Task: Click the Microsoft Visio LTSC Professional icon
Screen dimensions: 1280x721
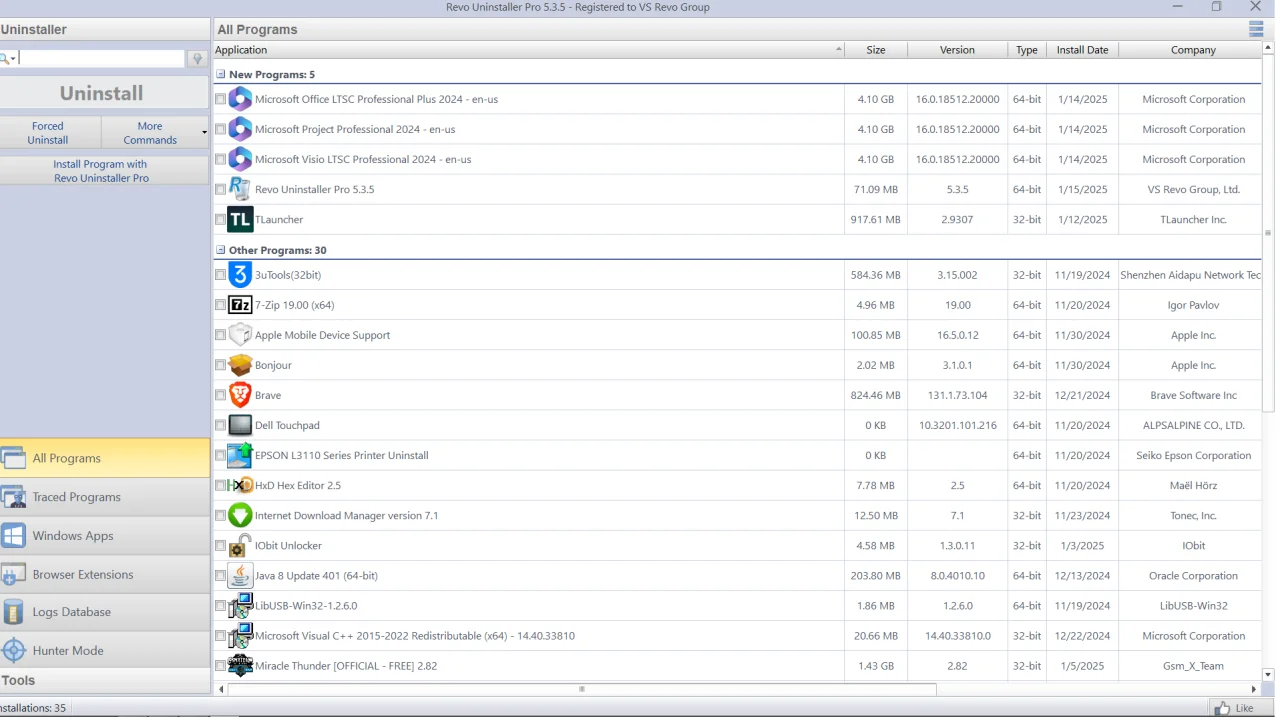Action: pyautogui.click(x=240, y=159)
